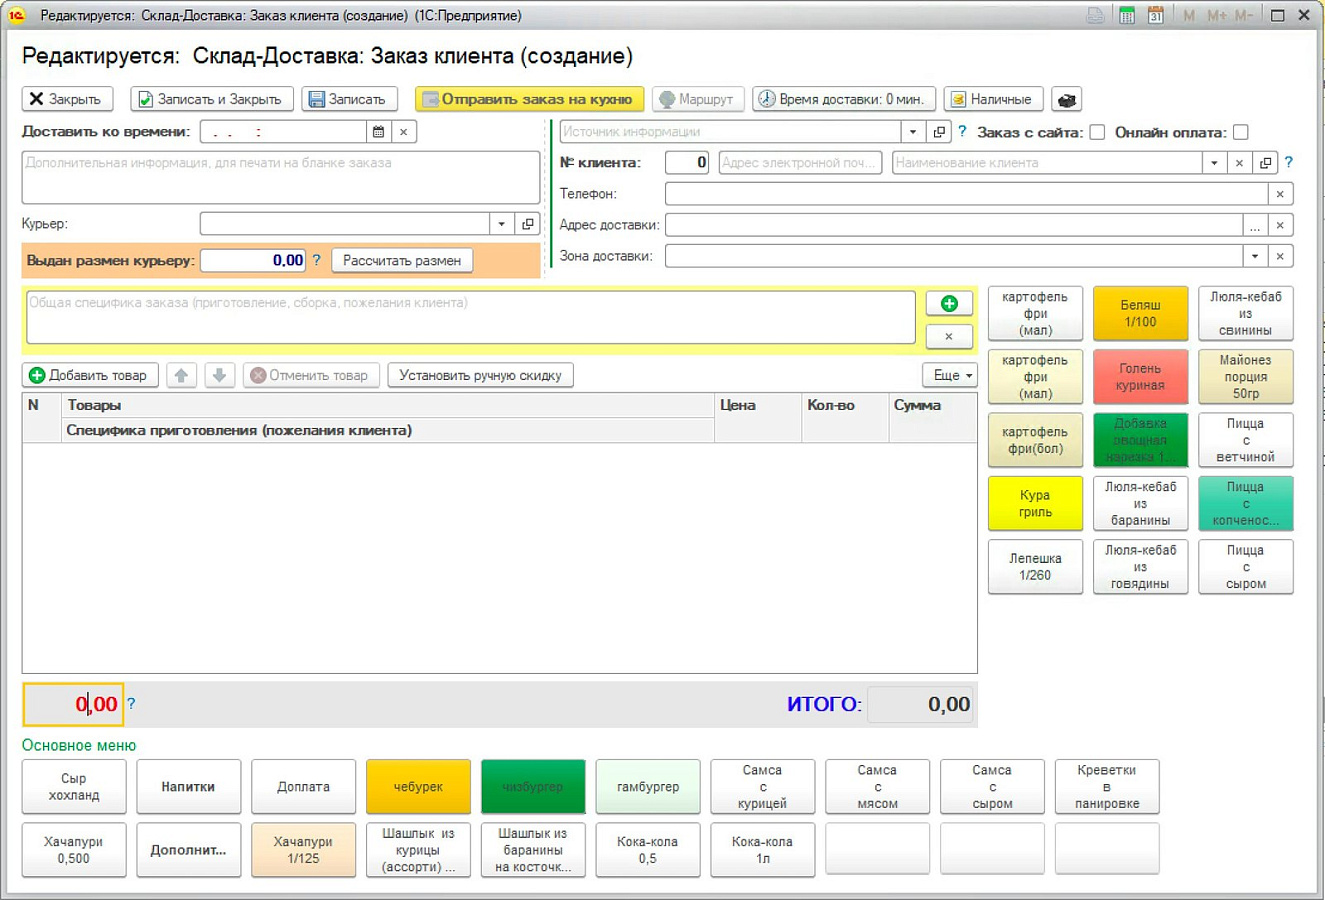Image resolution: width=1325 pixels, height=900 pixels.
Task: Click Наличные payment button
Action: pos(993,99)
